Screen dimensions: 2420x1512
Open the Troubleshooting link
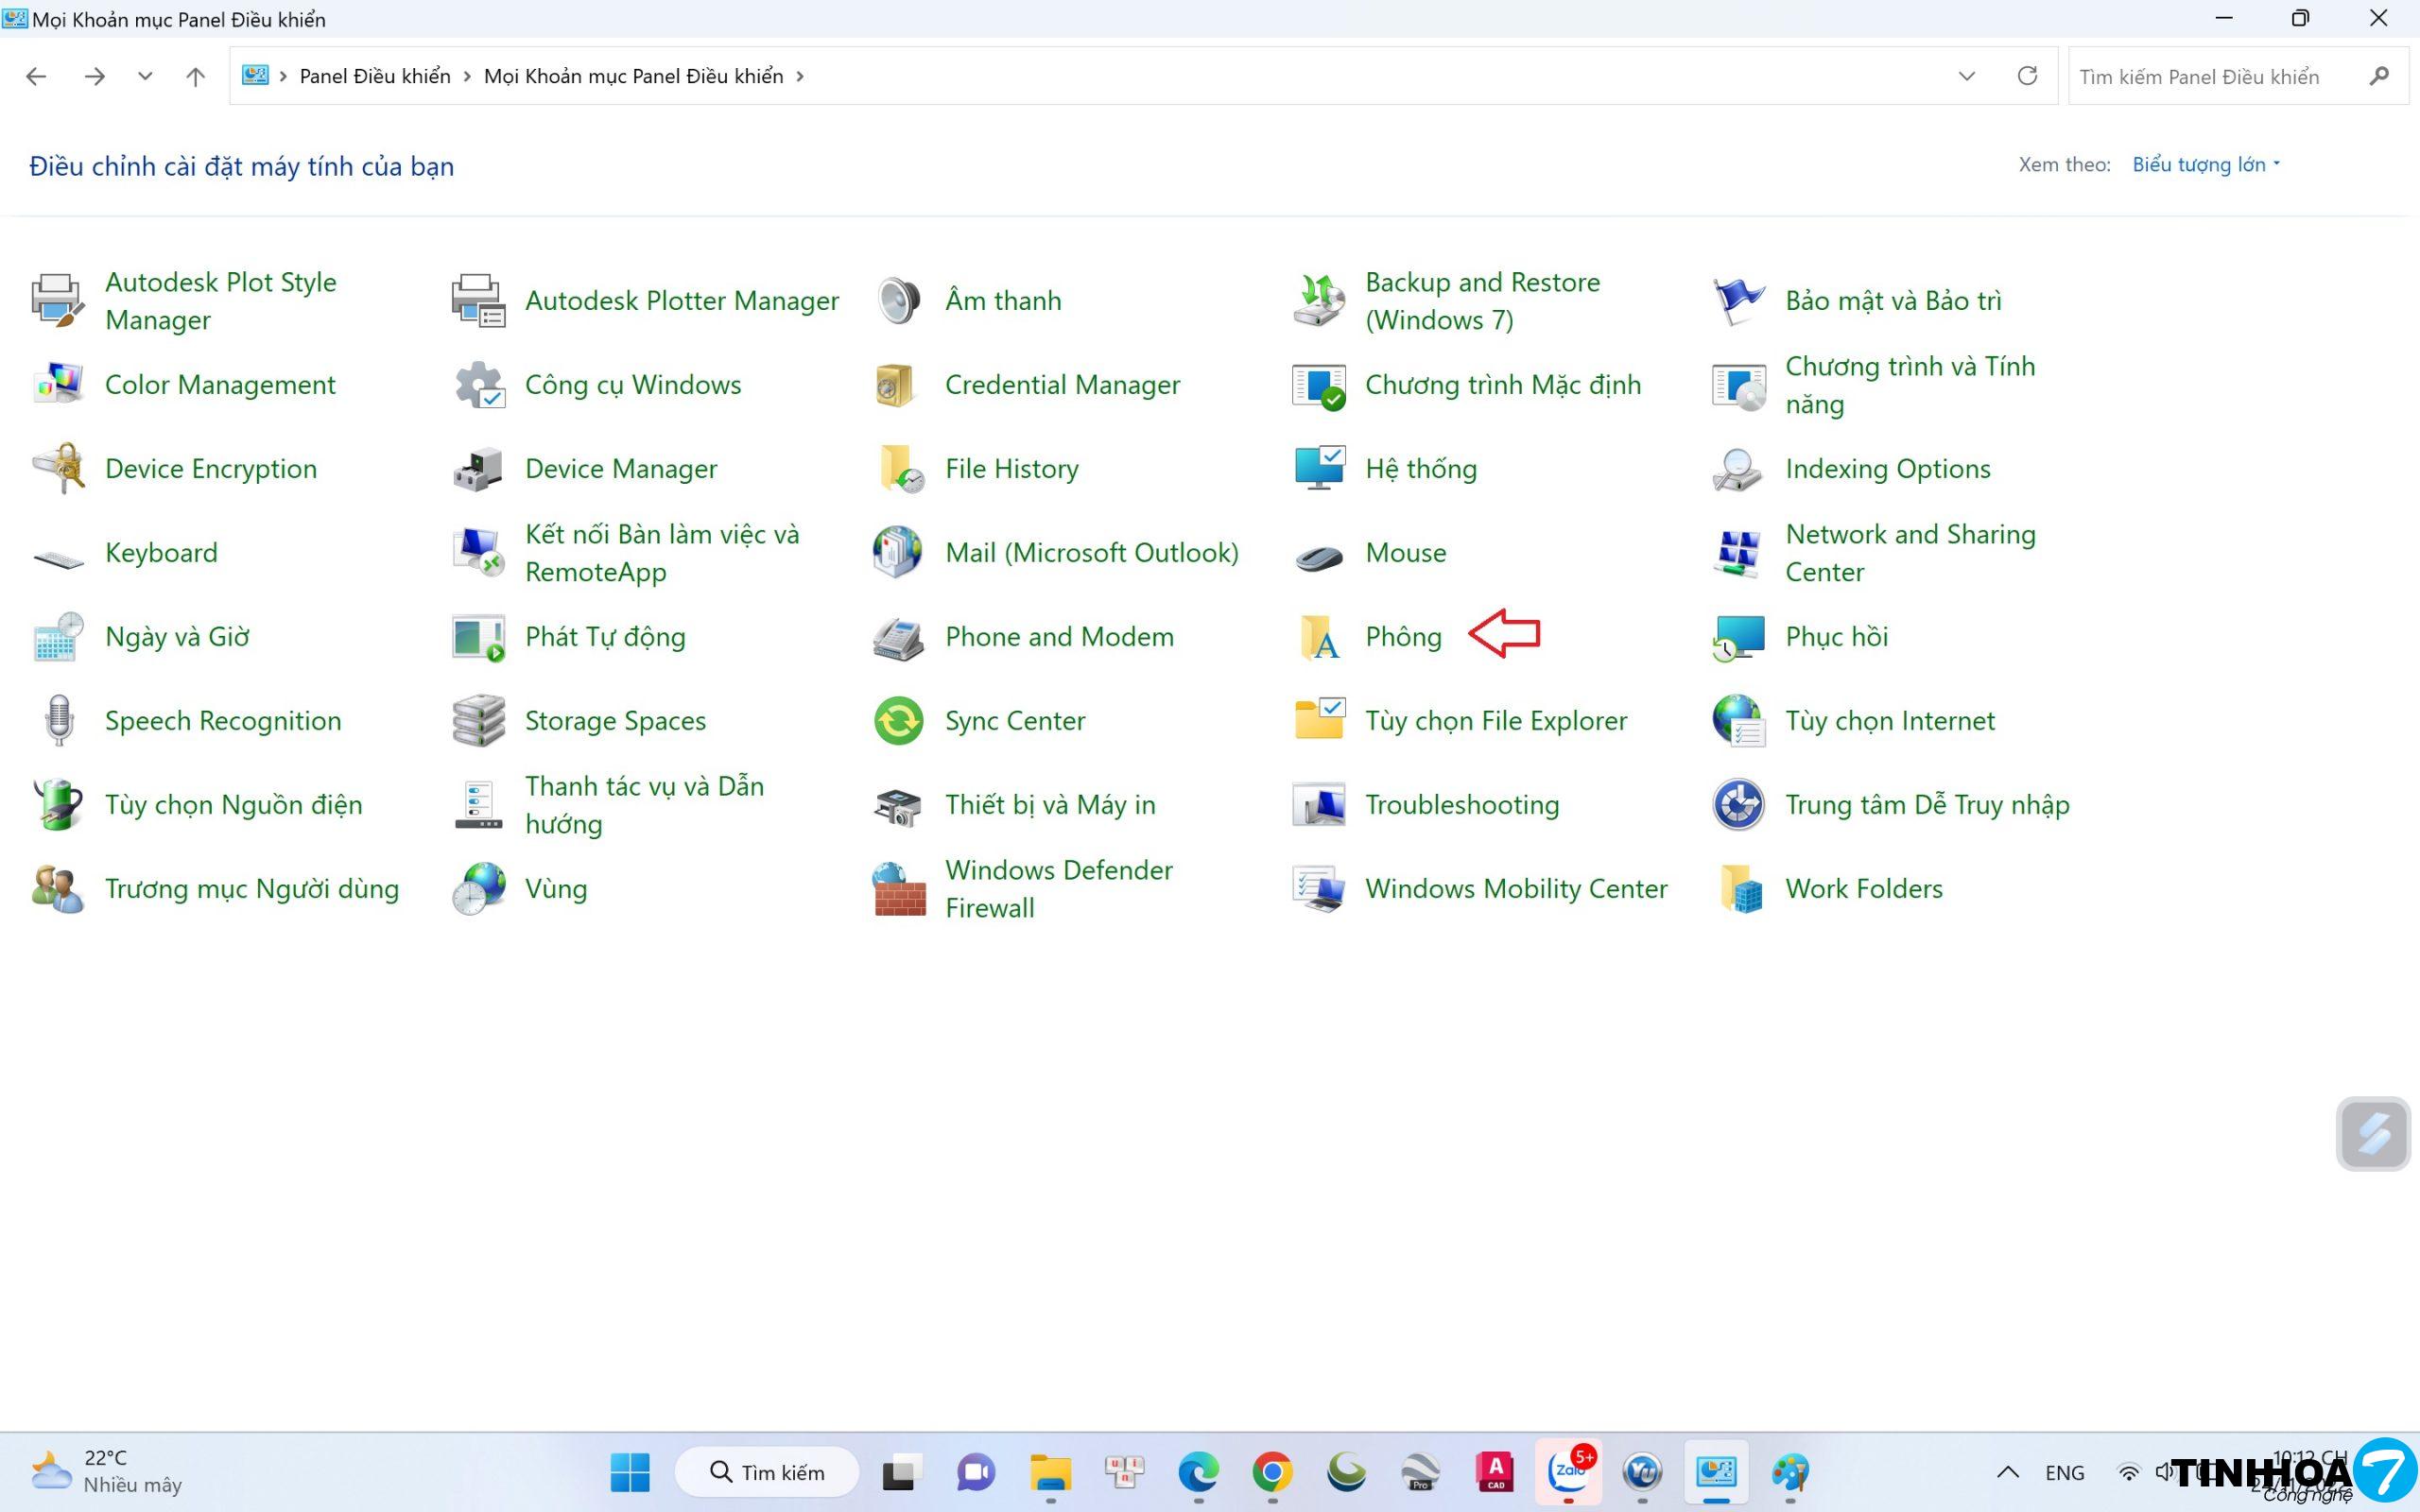coord(1461,805)
